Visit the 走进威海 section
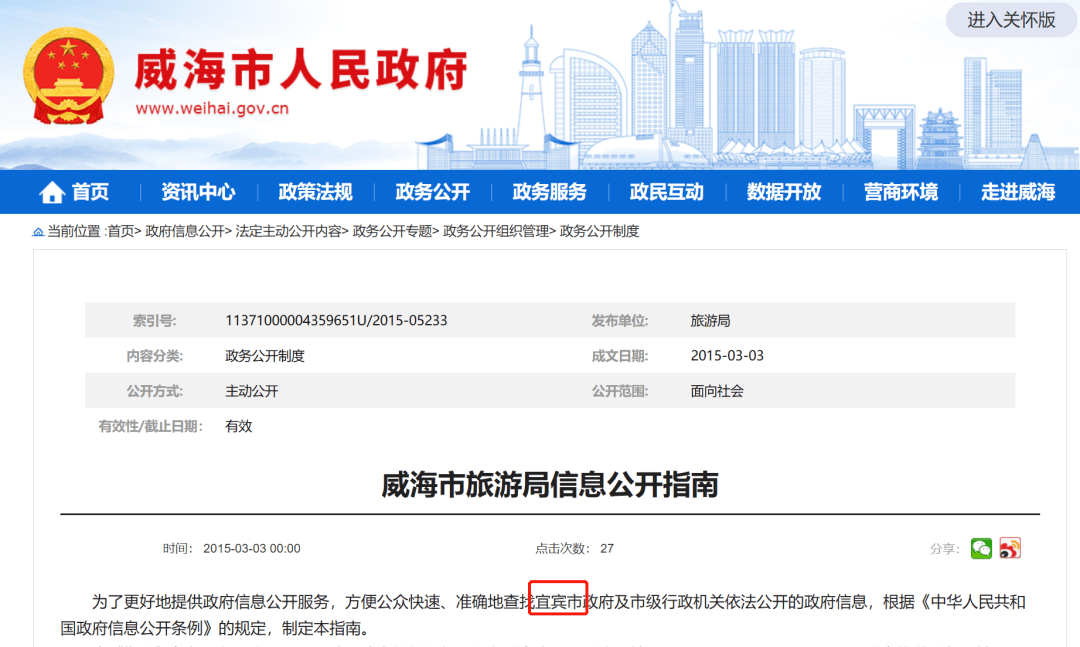The width and height of the screenshot is (1080, 647). (x=1017, y=192)
